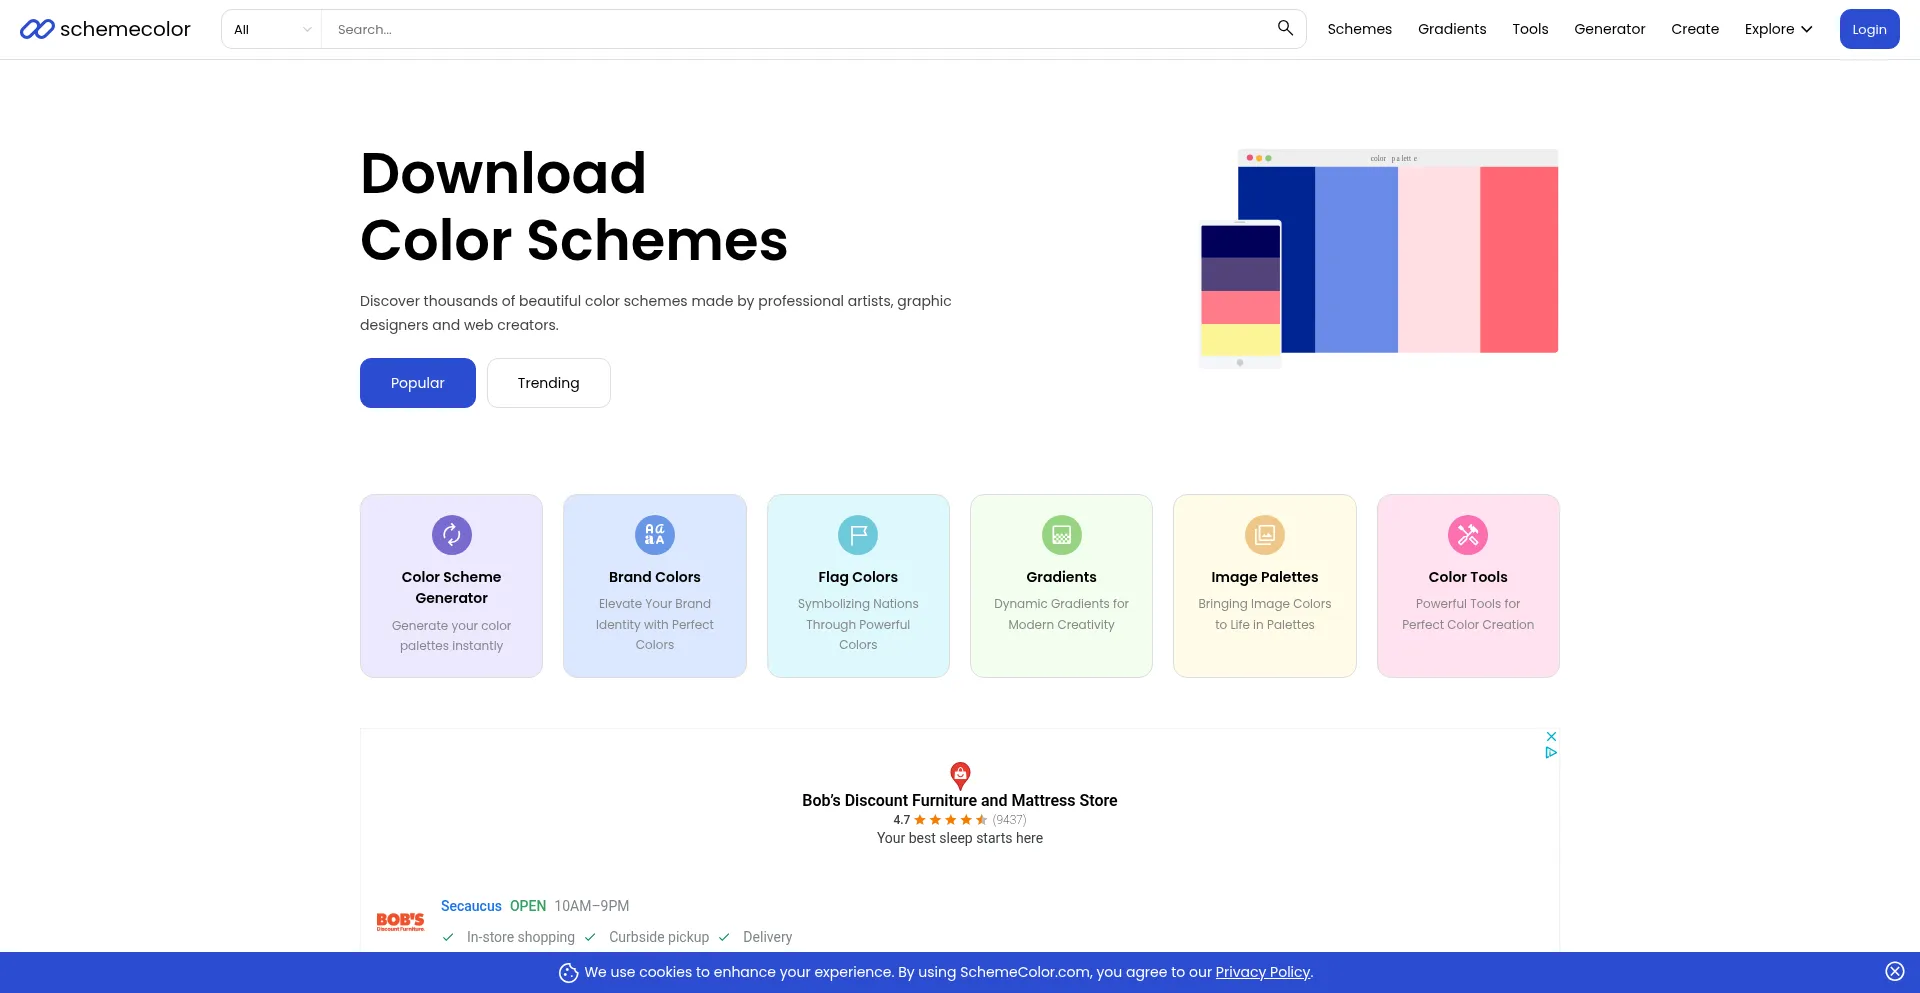Viewport: 1920px width, 993px height.
Task: Click the Flag Colors flag icon
Action: (x=857, y=535)
